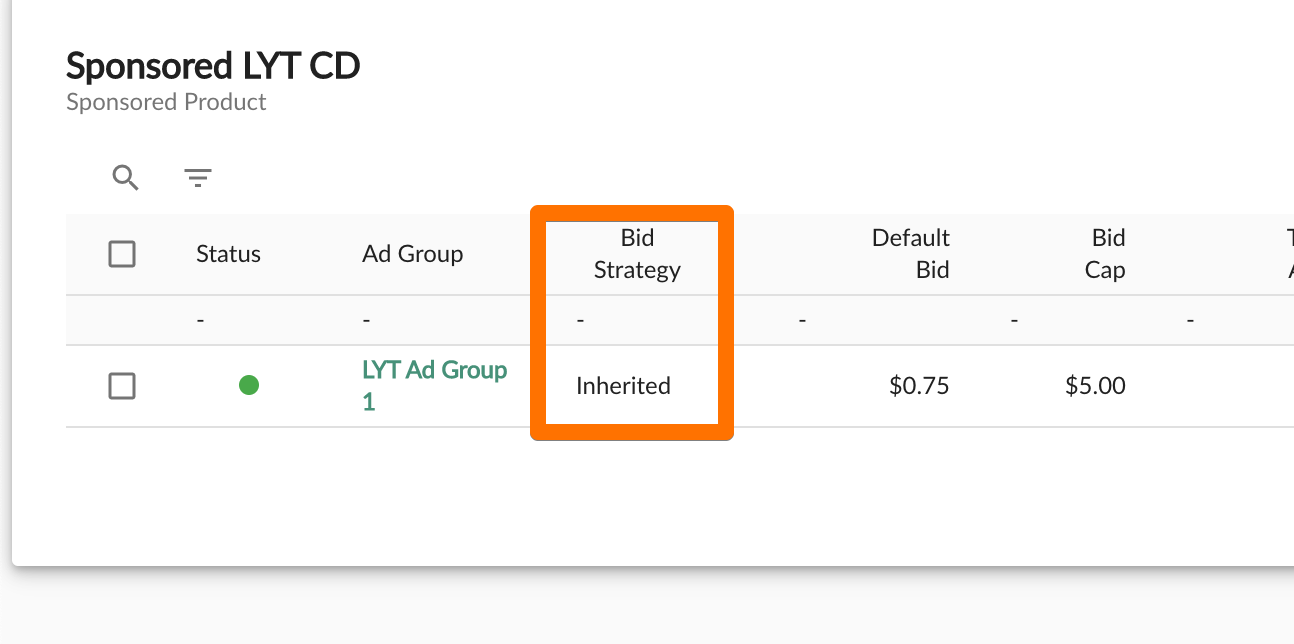Click the Sponsored LYT CD campaign title

point(213,66)
